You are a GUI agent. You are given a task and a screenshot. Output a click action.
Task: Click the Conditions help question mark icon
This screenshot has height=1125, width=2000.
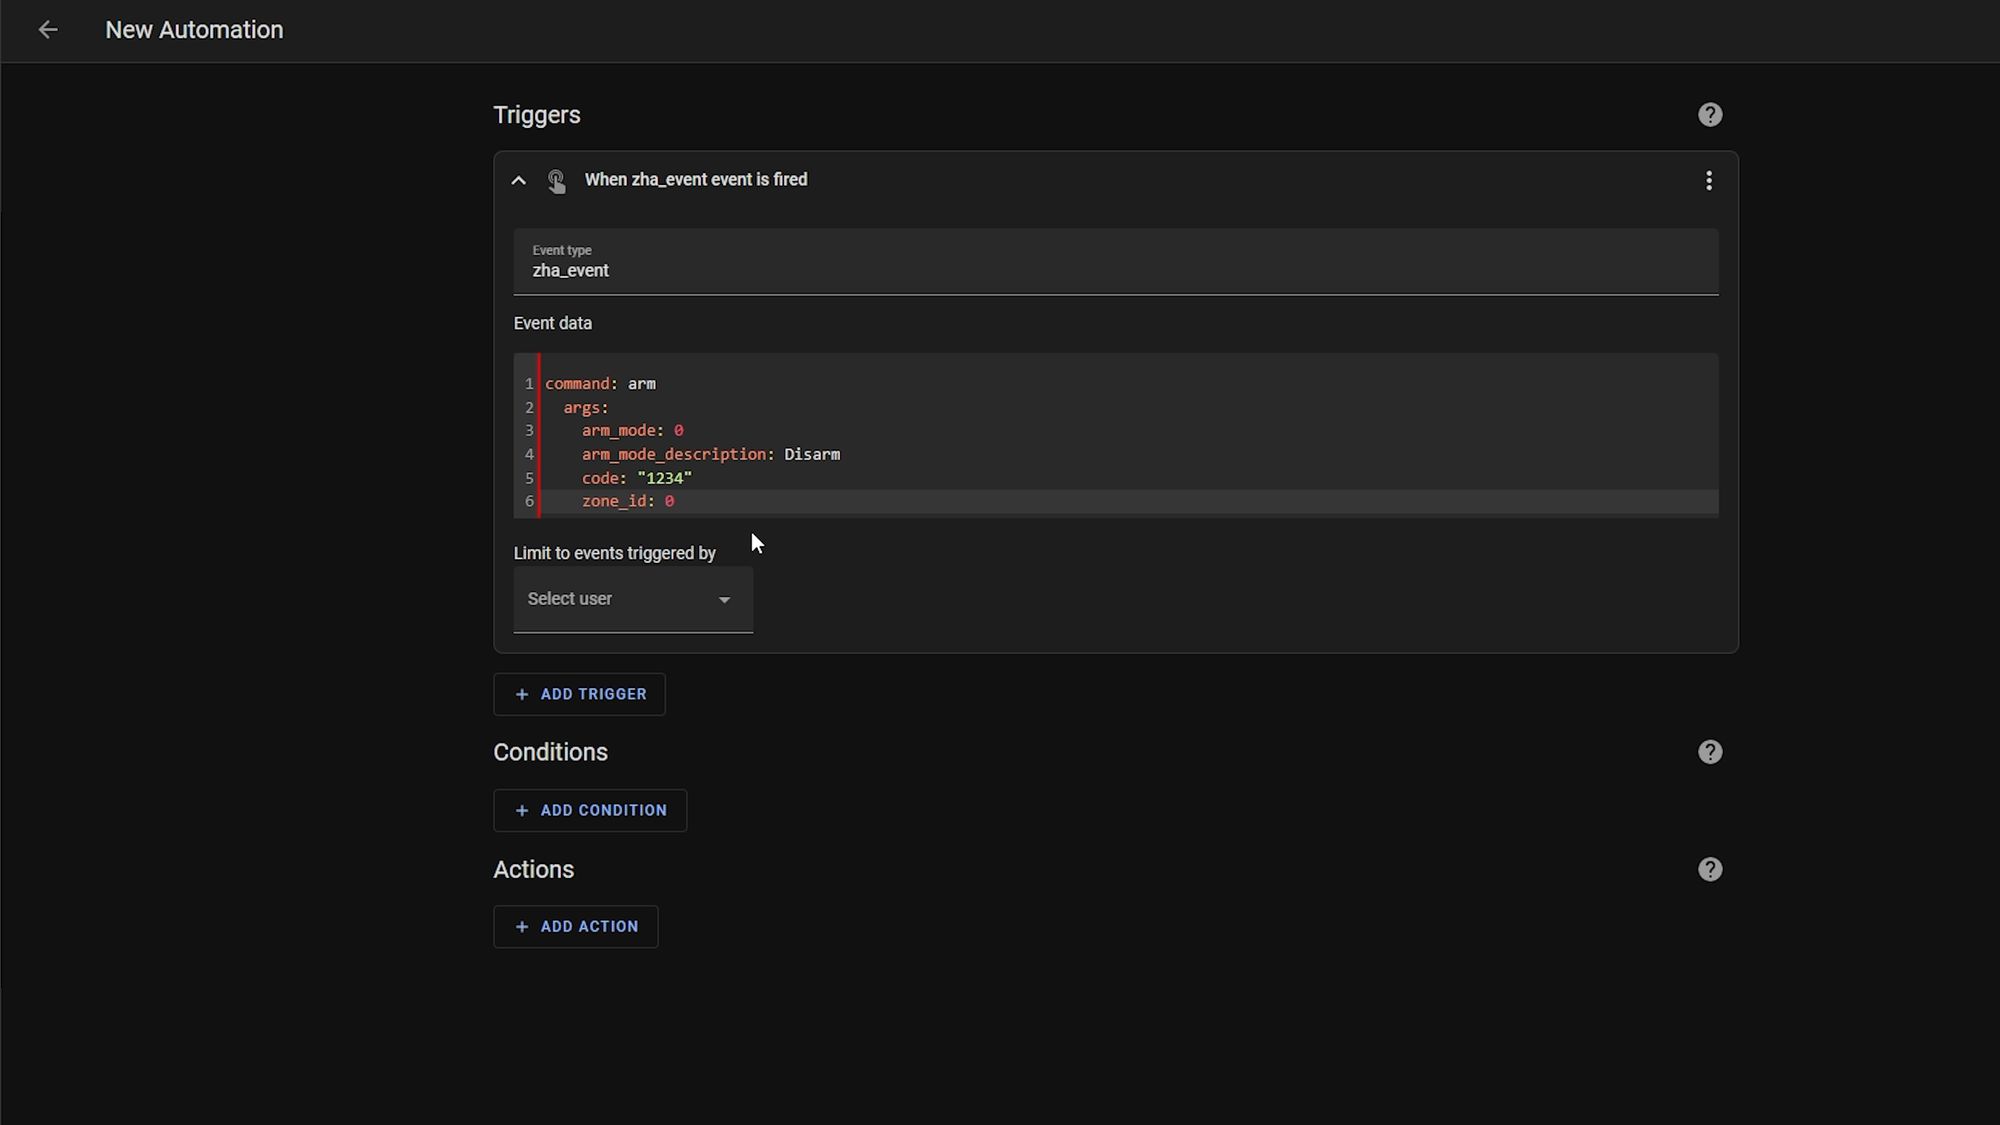1710,753
